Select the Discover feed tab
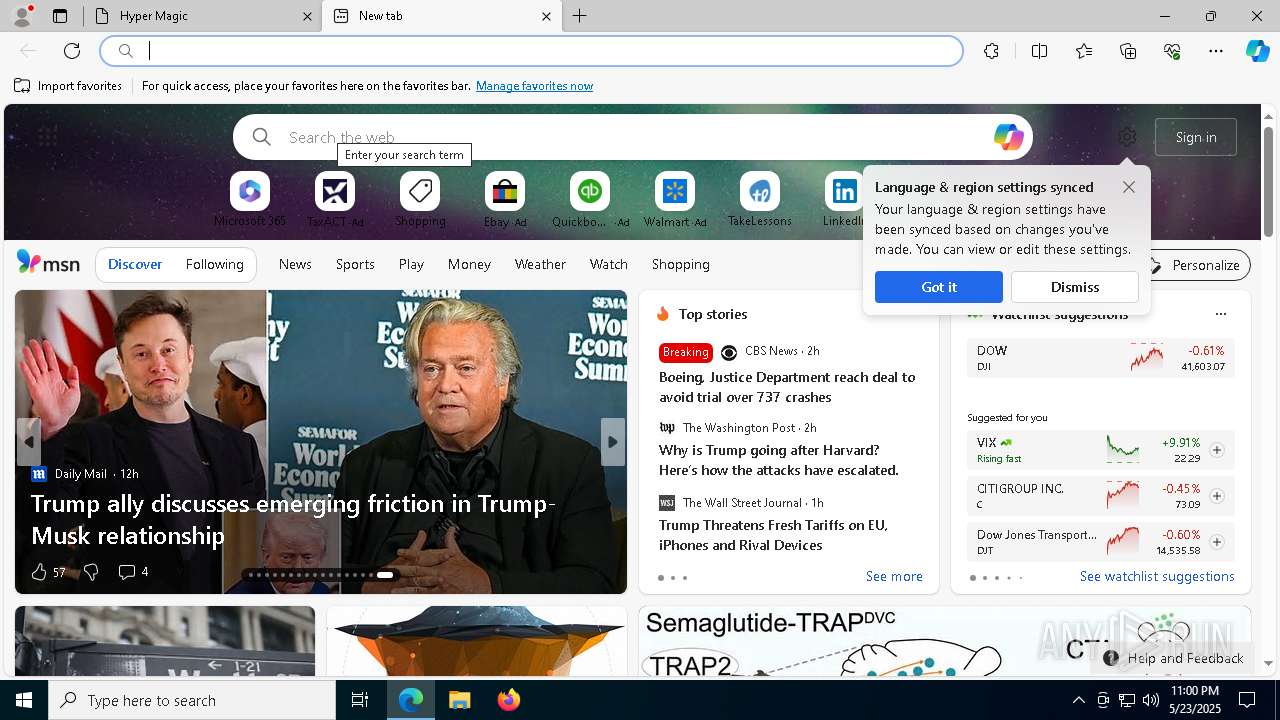Screen dimensions: 1280x720 pos(135,265)
